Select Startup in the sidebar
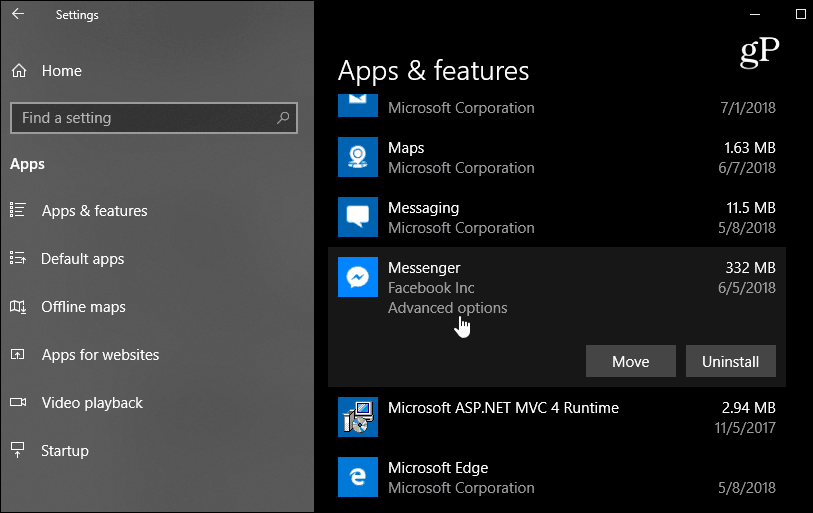The image size is (813, 513). [x=65, y=451]
